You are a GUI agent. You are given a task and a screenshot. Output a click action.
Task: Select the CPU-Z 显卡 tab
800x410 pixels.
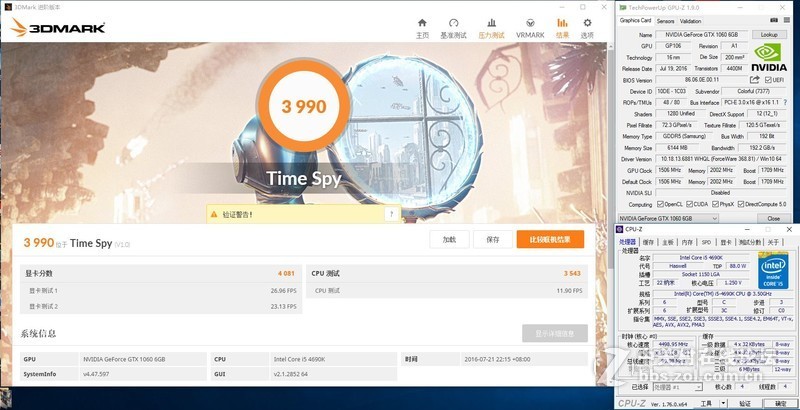[x=725, y=242]
